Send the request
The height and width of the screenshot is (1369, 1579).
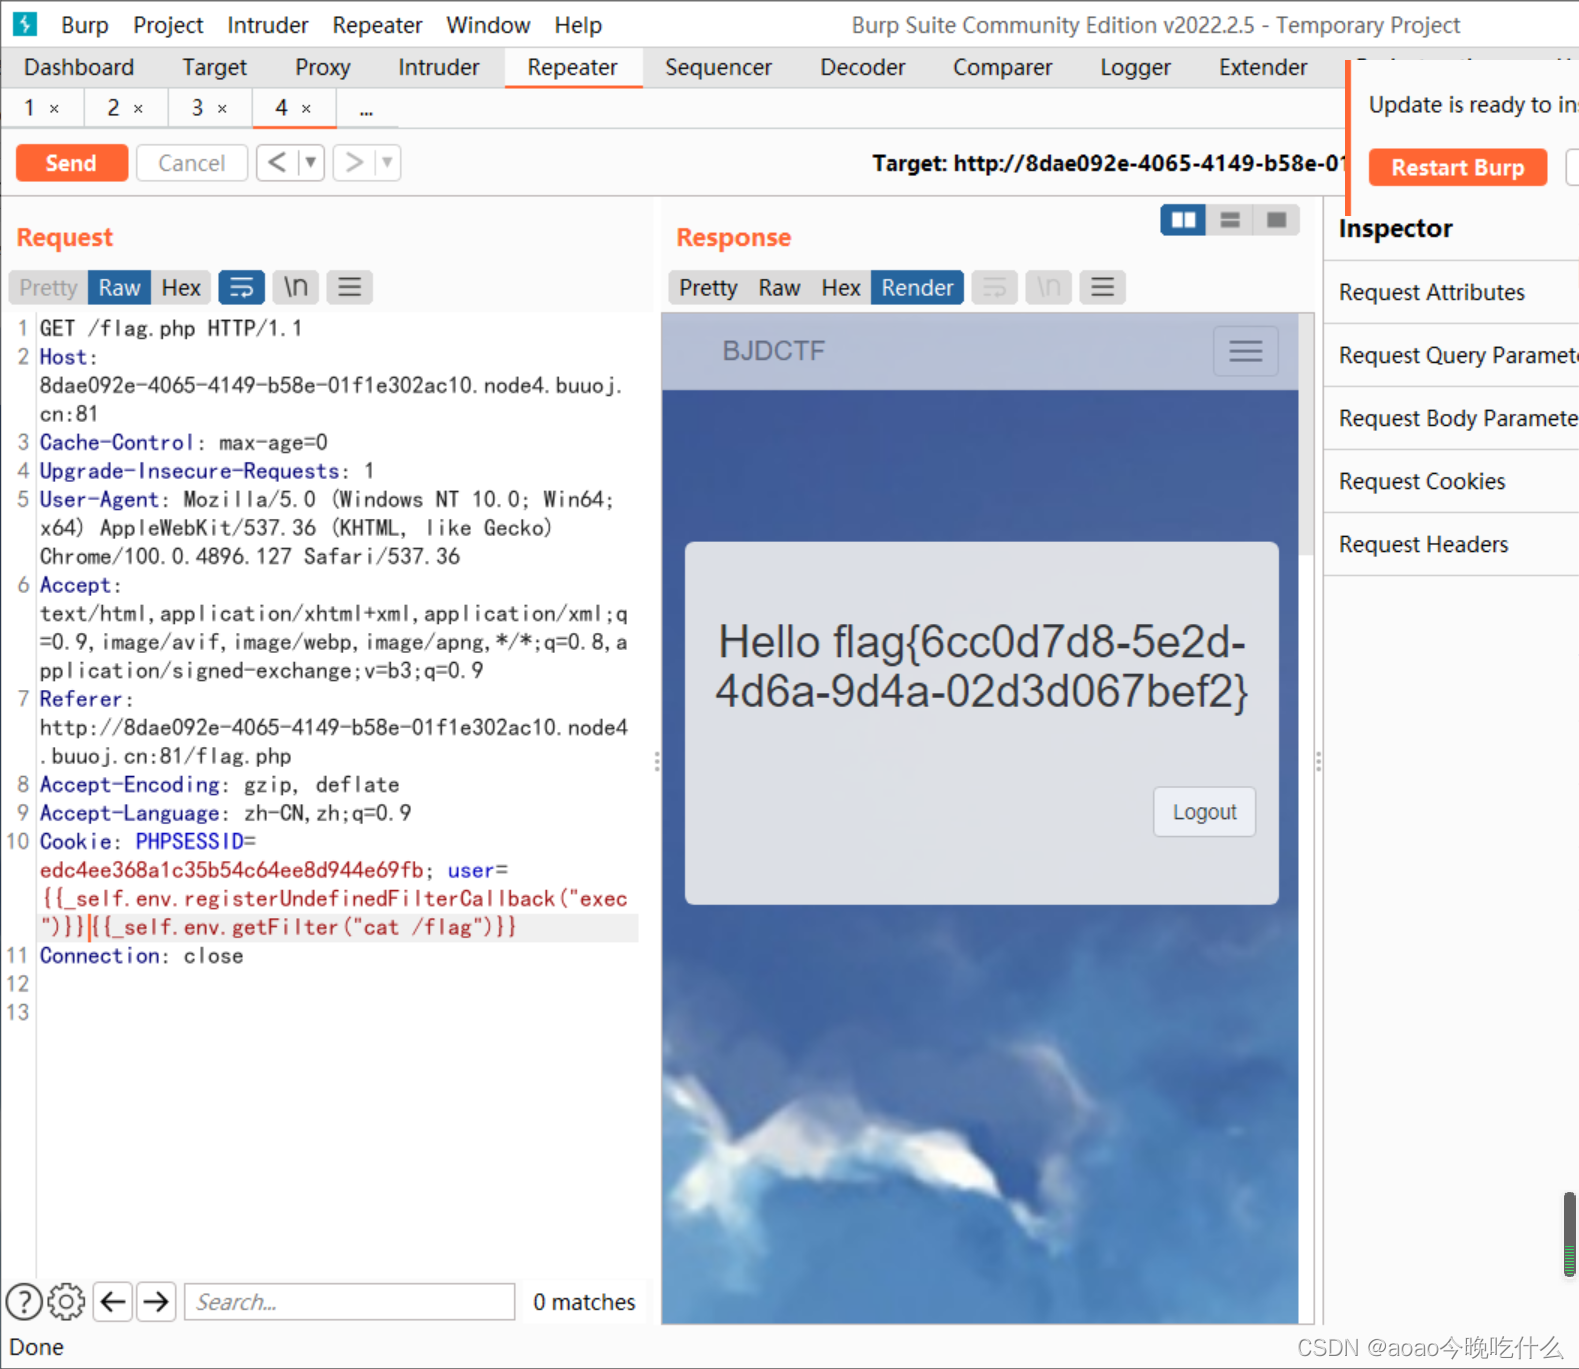(x=72, y=162)
